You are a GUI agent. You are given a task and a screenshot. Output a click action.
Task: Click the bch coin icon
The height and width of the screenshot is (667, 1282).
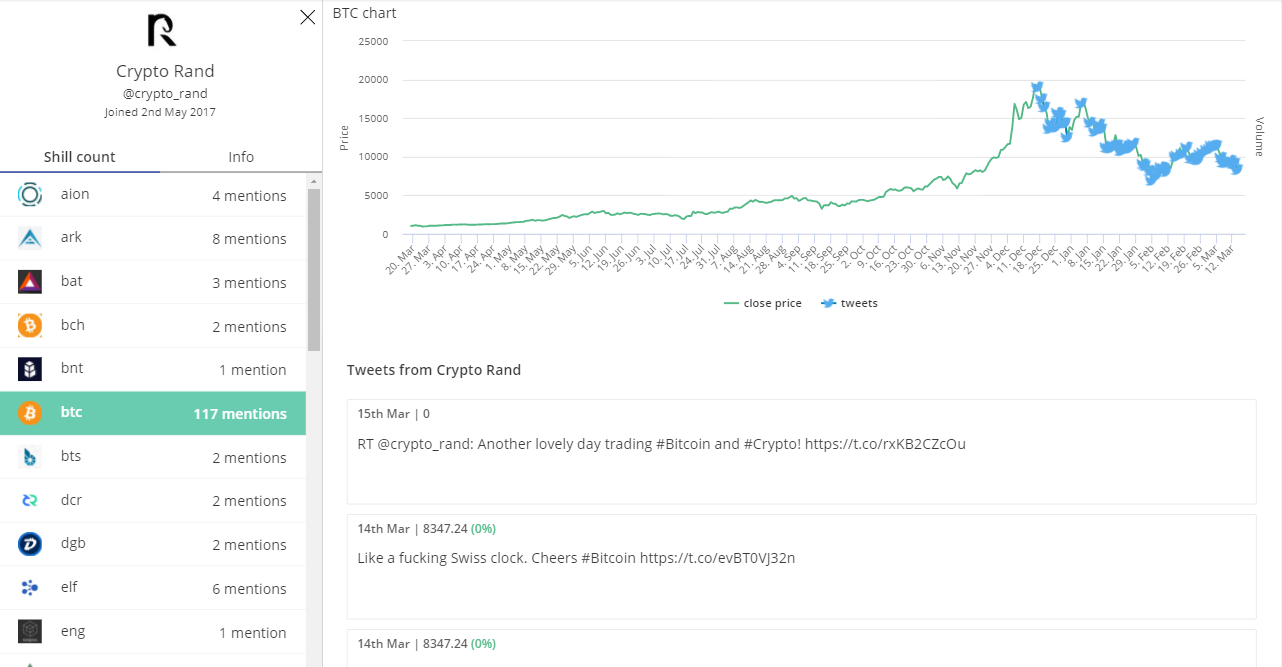(x=30, y=326)
